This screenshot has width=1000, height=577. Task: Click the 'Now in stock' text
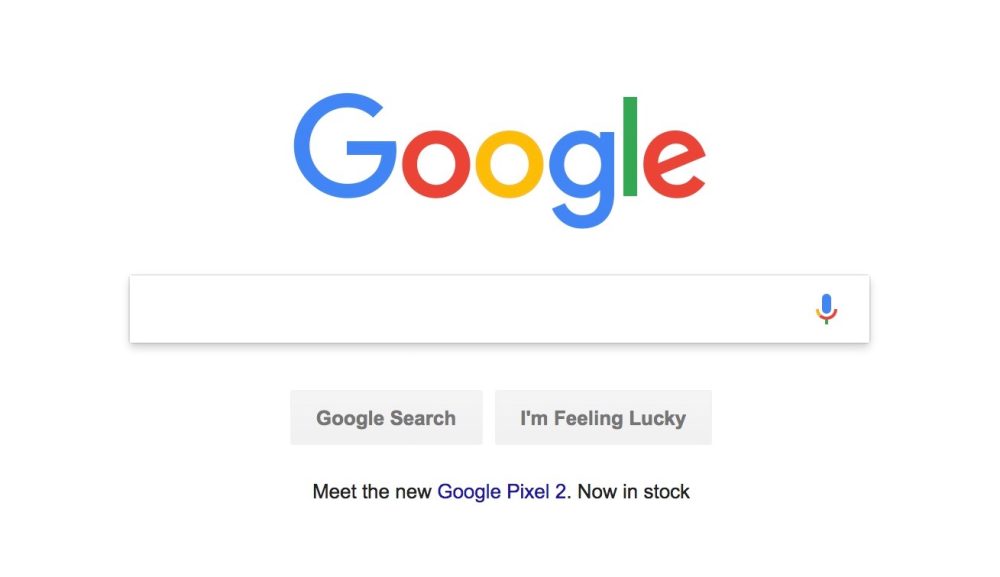click(633, 492)
